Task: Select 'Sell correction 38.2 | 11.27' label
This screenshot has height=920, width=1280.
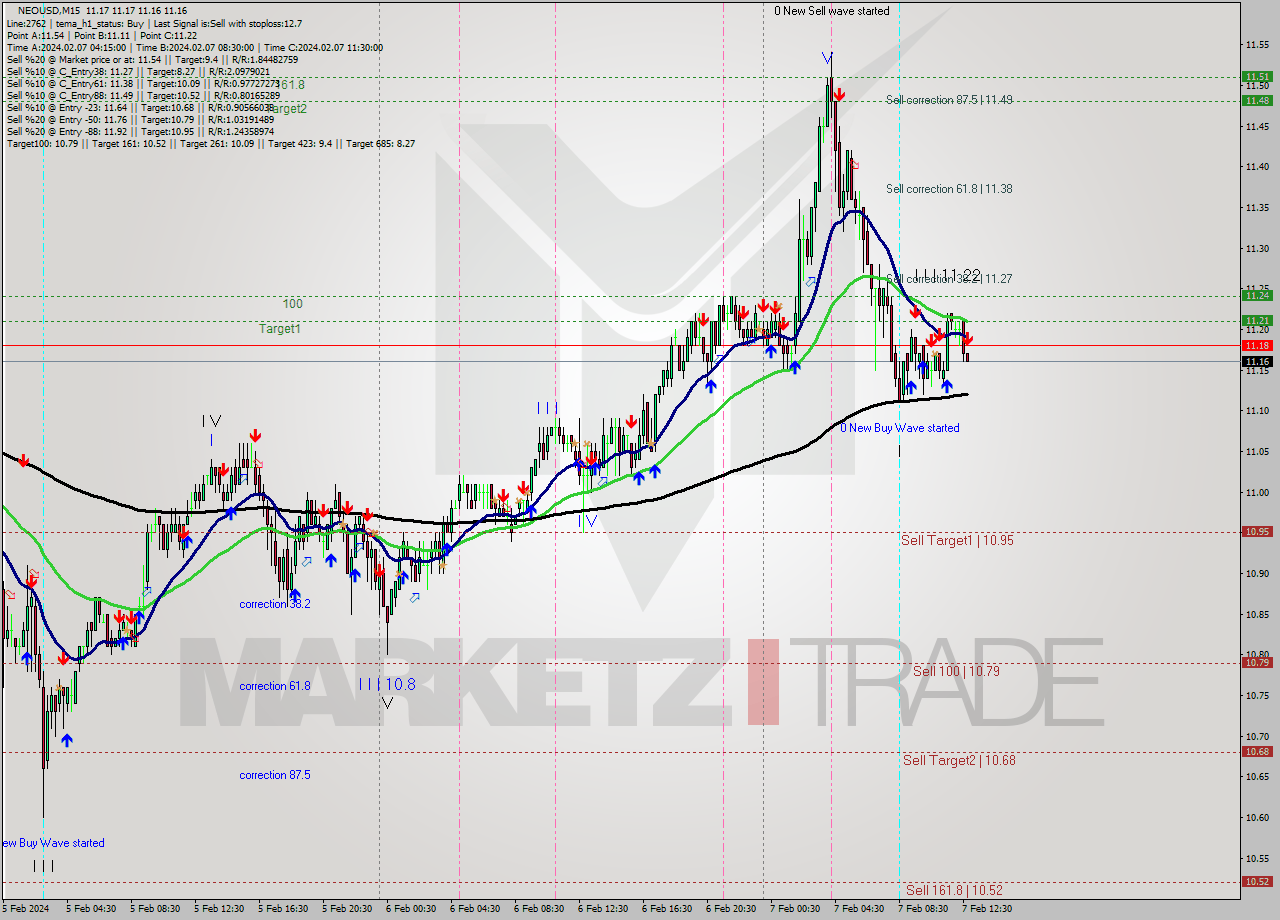Action: (949, 279)
